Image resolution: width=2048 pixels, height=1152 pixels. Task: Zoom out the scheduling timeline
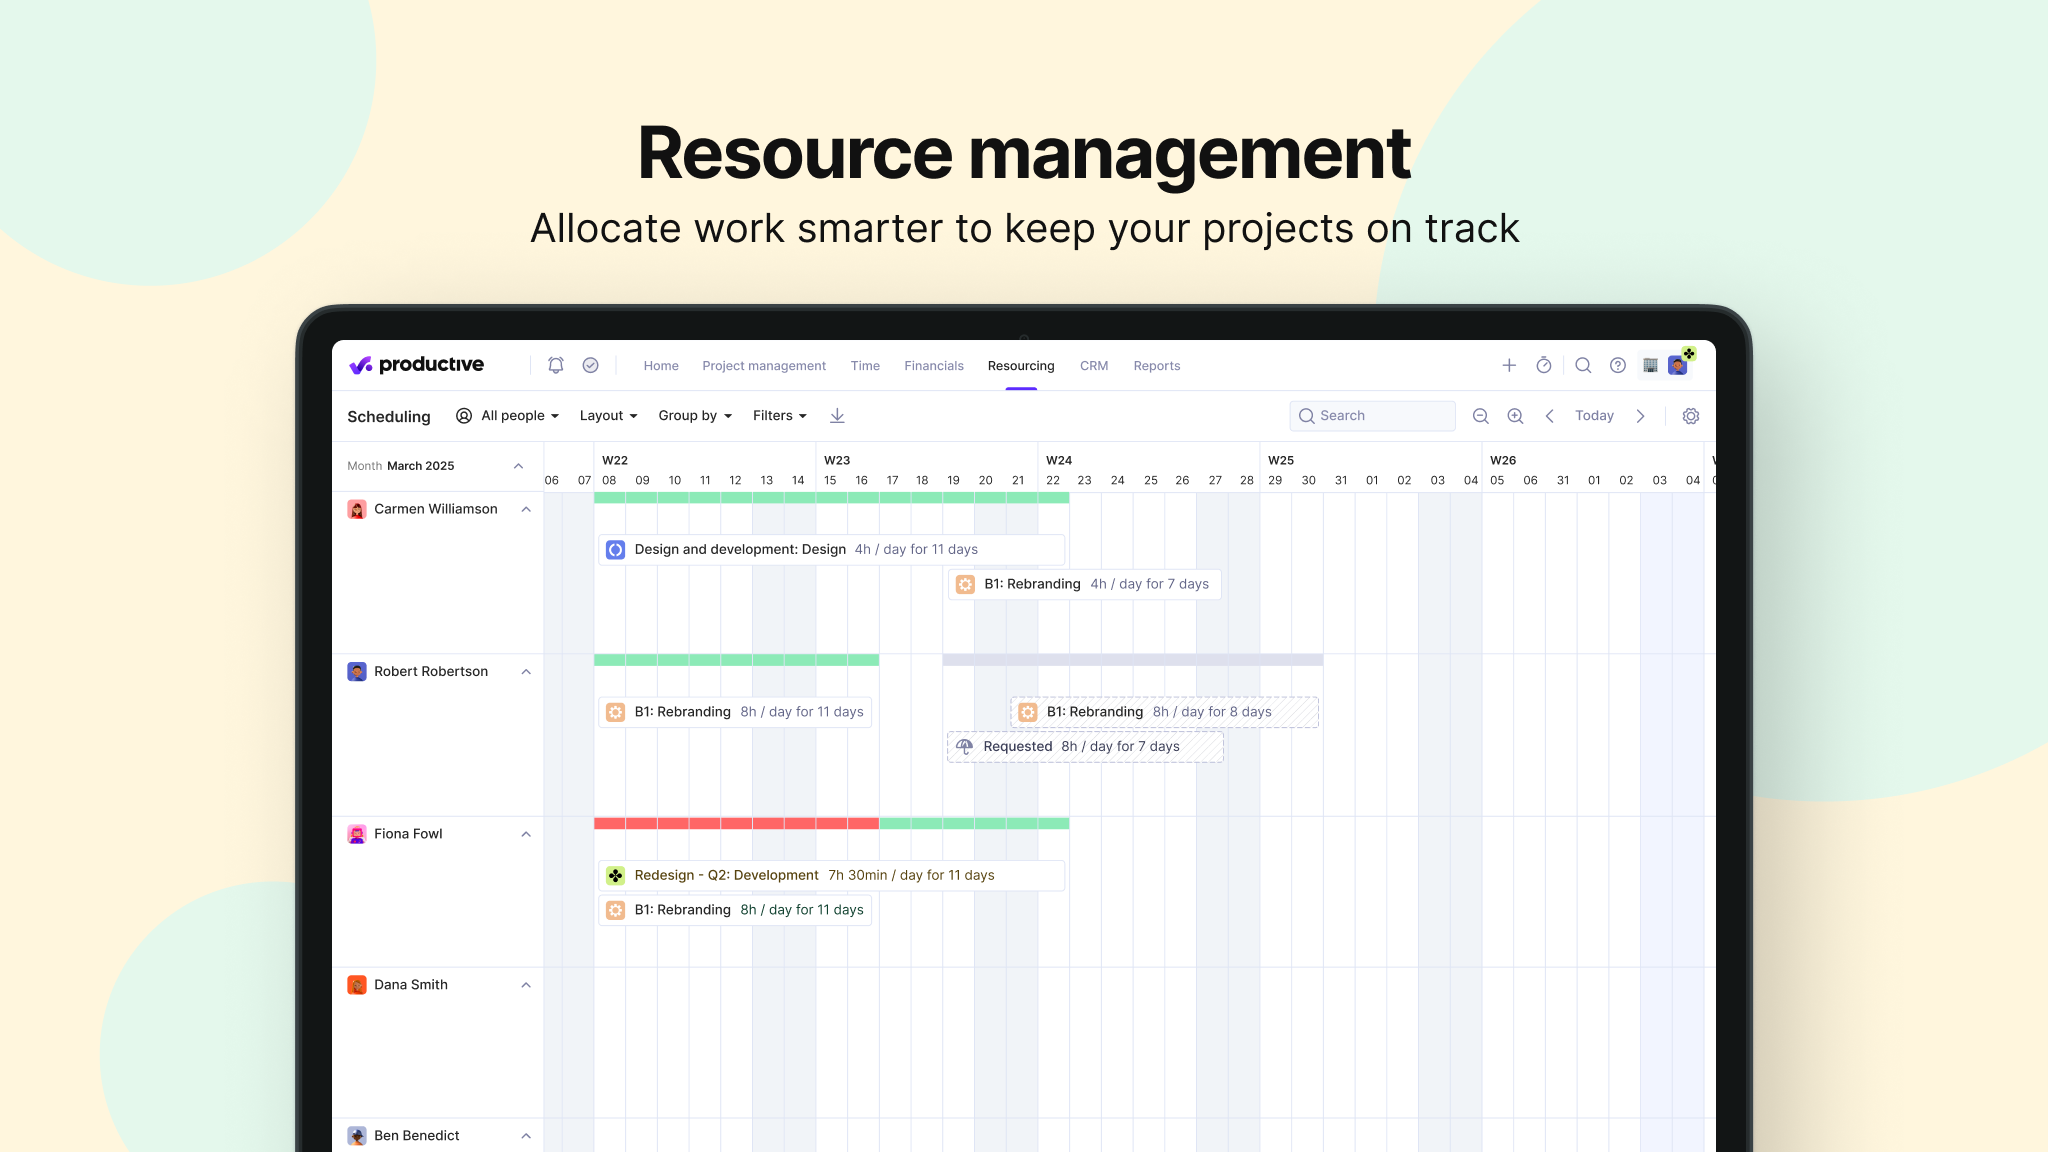coord(1481,416)
